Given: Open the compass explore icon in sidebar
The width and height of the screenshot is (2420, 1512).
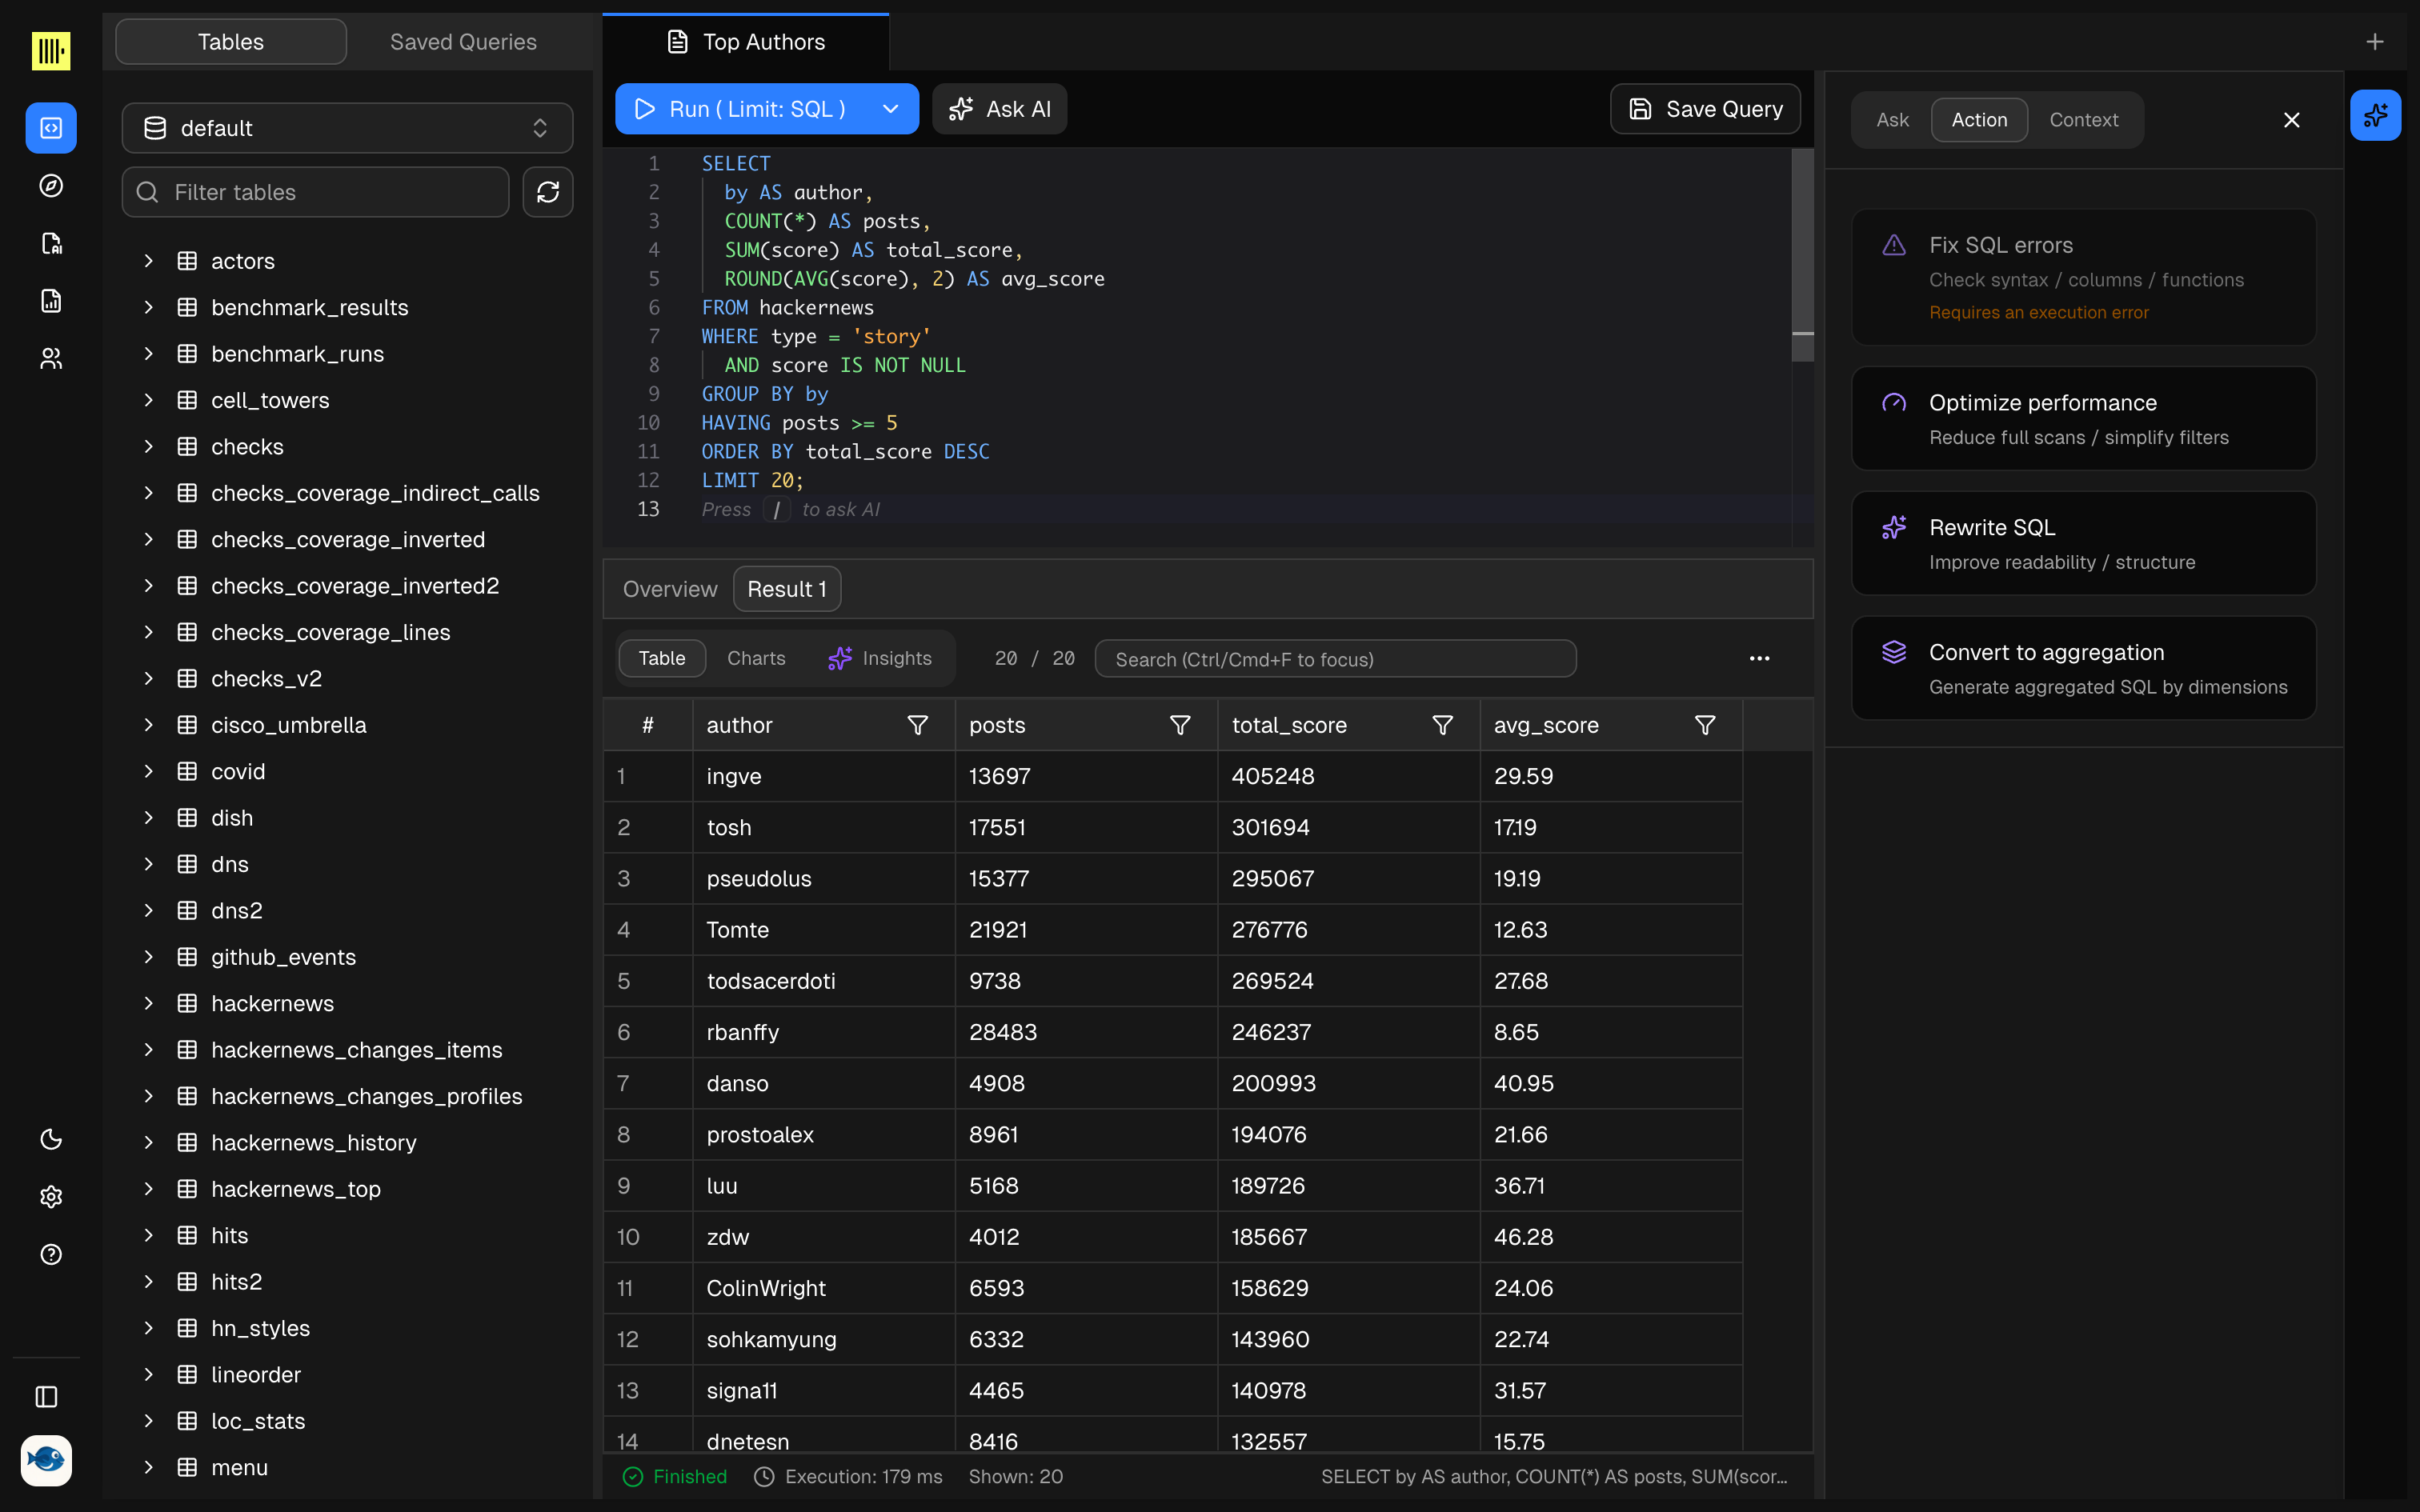Looking at the screenshot, I should coord(51,186).
